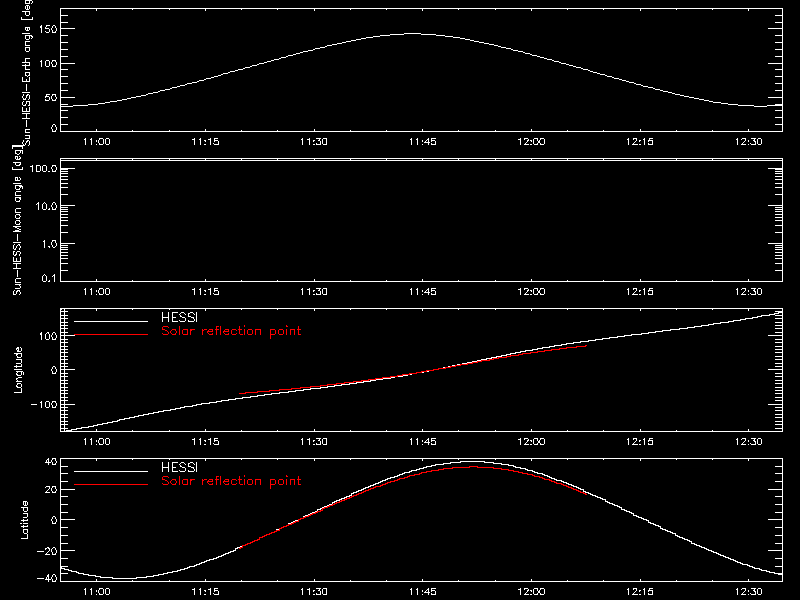Click the '150' tick label in the top plot

click(x=48, y=29)
